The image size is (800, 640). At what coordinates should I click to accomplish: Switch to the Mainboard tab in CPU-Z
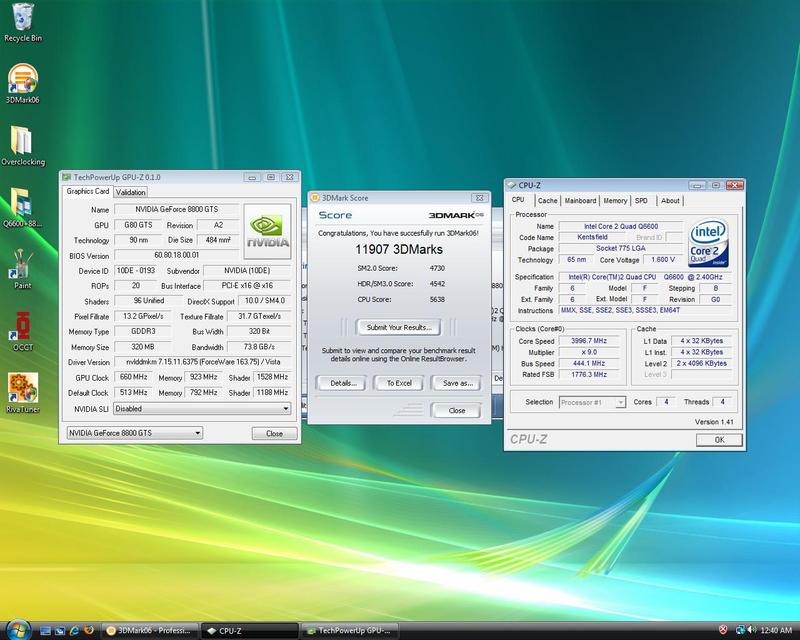click(580, 201)
